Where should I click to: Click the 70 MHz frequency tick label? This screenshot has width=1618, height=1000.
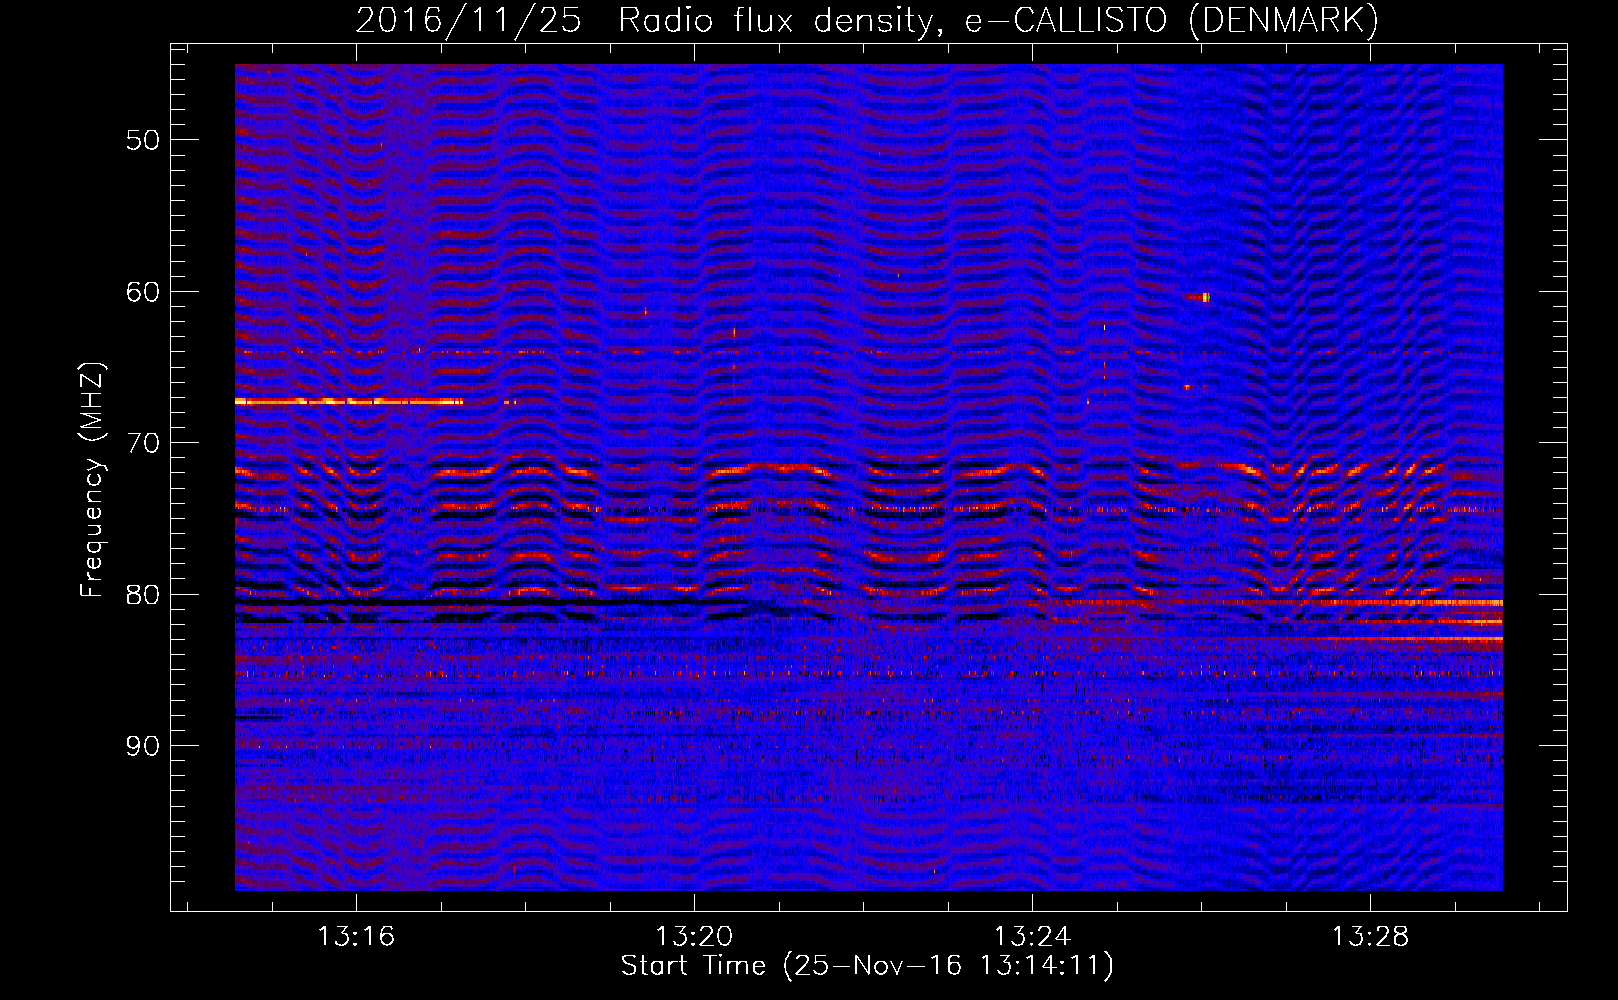(x=143, y=443)
